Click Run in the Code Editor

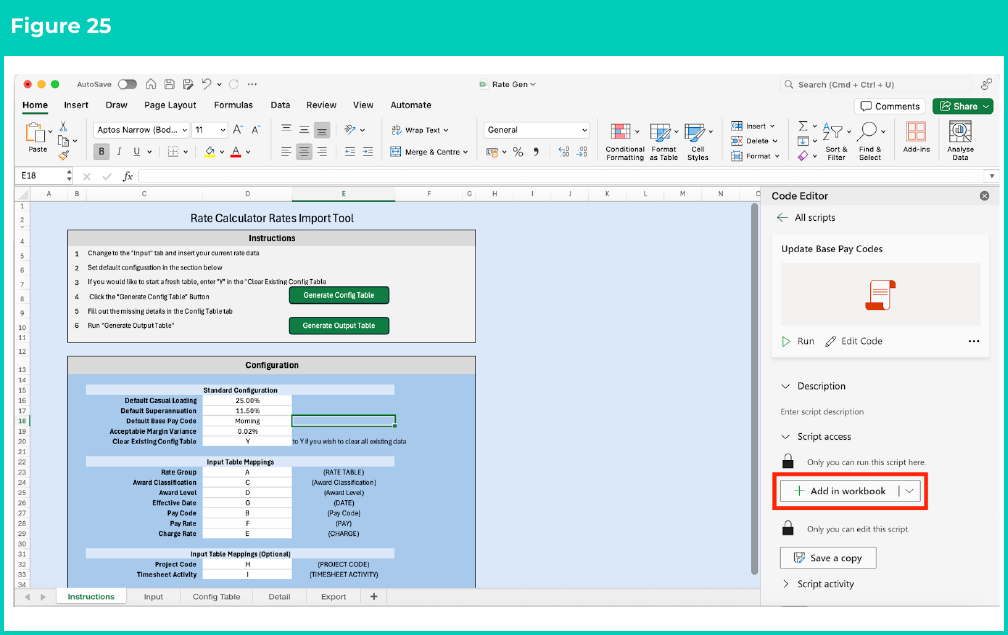(x=798, y=341)
